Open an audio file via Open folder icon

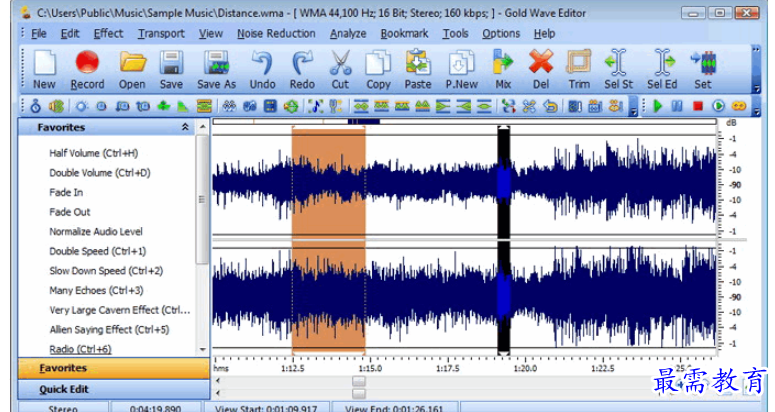(x=132, y=69)
